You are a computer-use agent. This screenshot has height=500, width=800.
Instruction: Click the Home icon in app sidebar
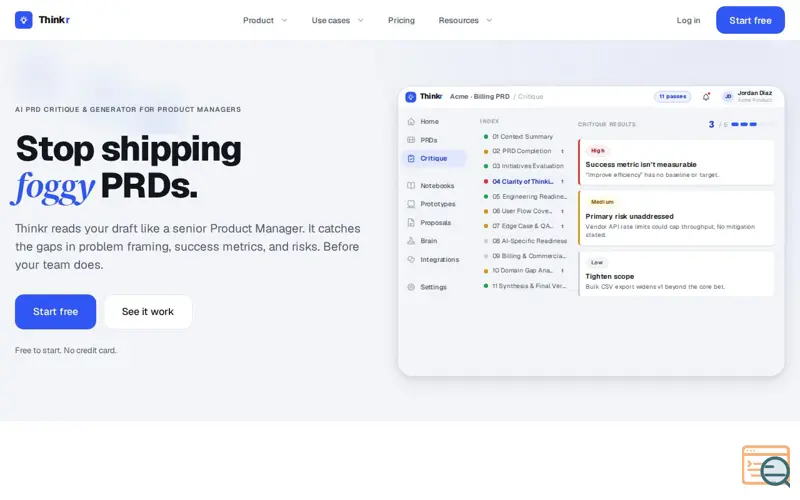click(411, 121)
